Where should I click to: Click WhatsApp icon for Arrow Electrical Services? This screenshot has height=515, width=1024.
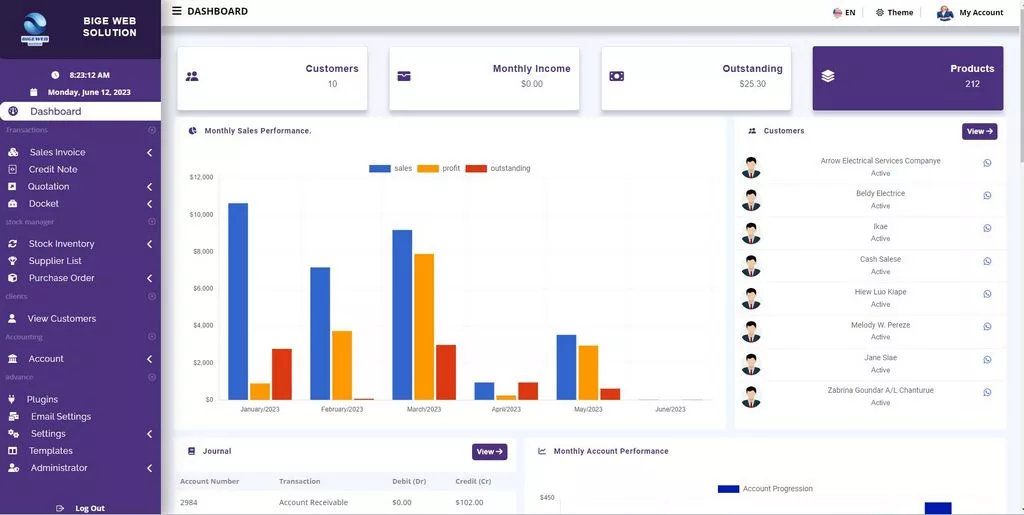click(x=987, y=163)
